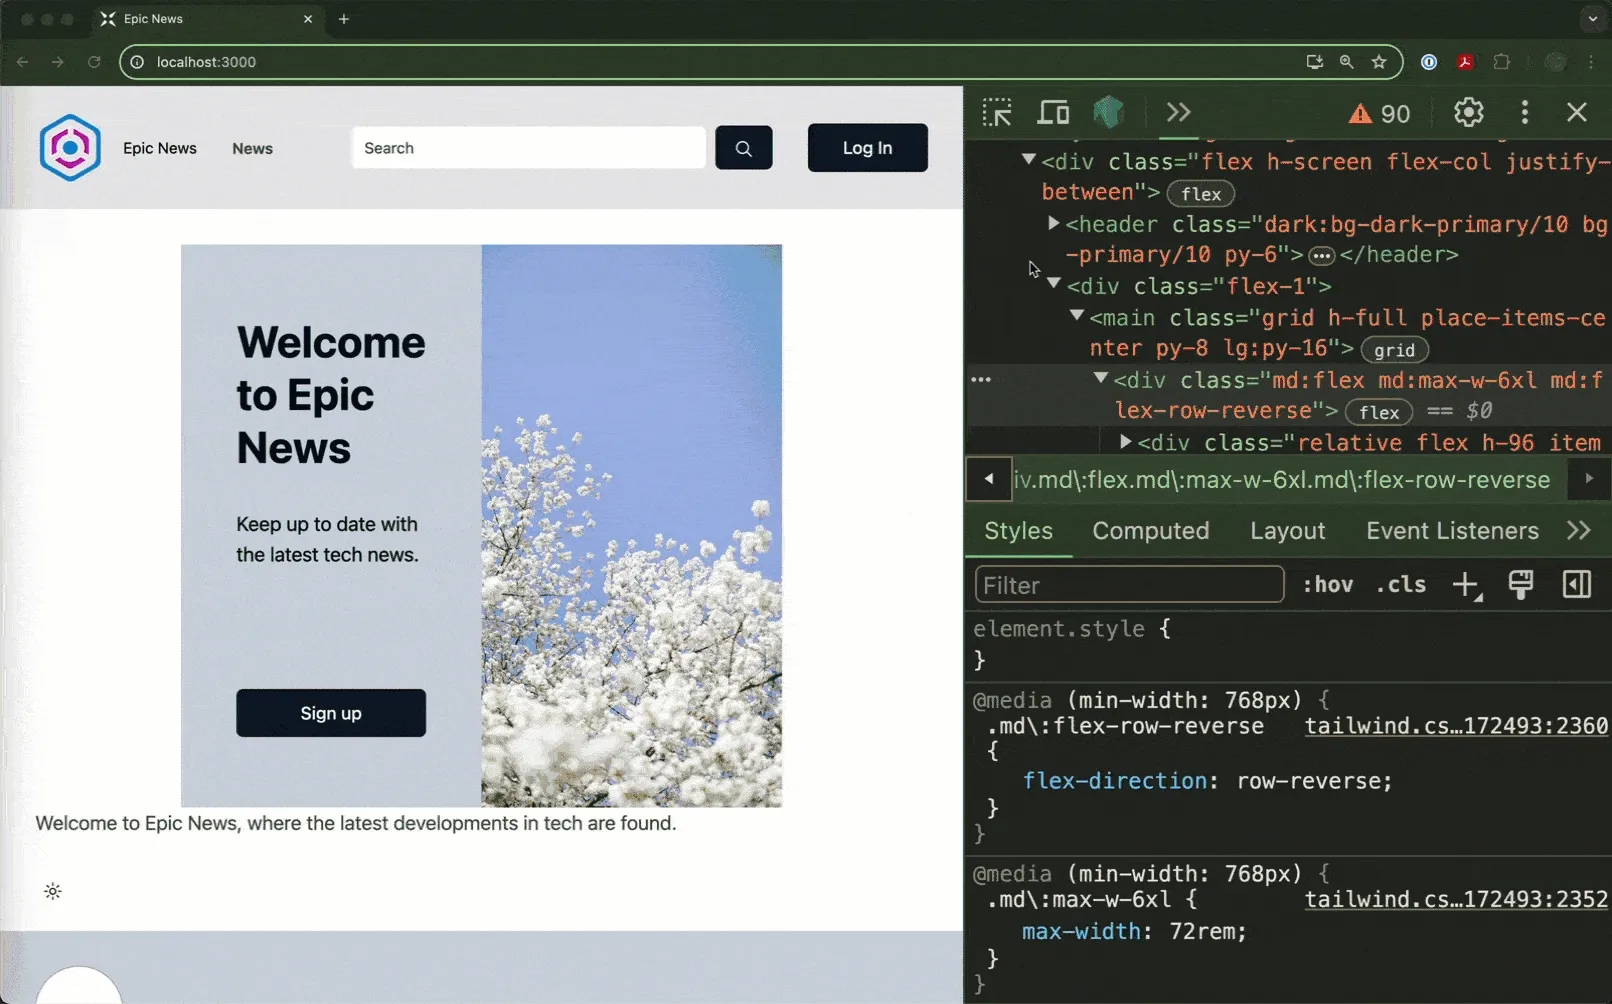Image resolution: width=1612 pixels, height=1004 pixels.
Task: Open the red Acrobat extension icon
Action: coord(1465,62)
